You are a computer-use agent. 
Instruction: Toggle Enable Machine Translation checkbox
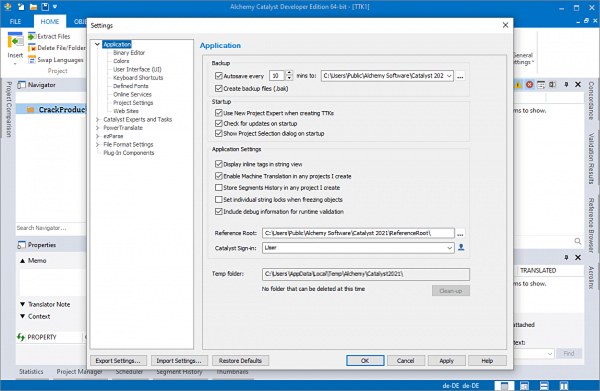pos(218,176)
